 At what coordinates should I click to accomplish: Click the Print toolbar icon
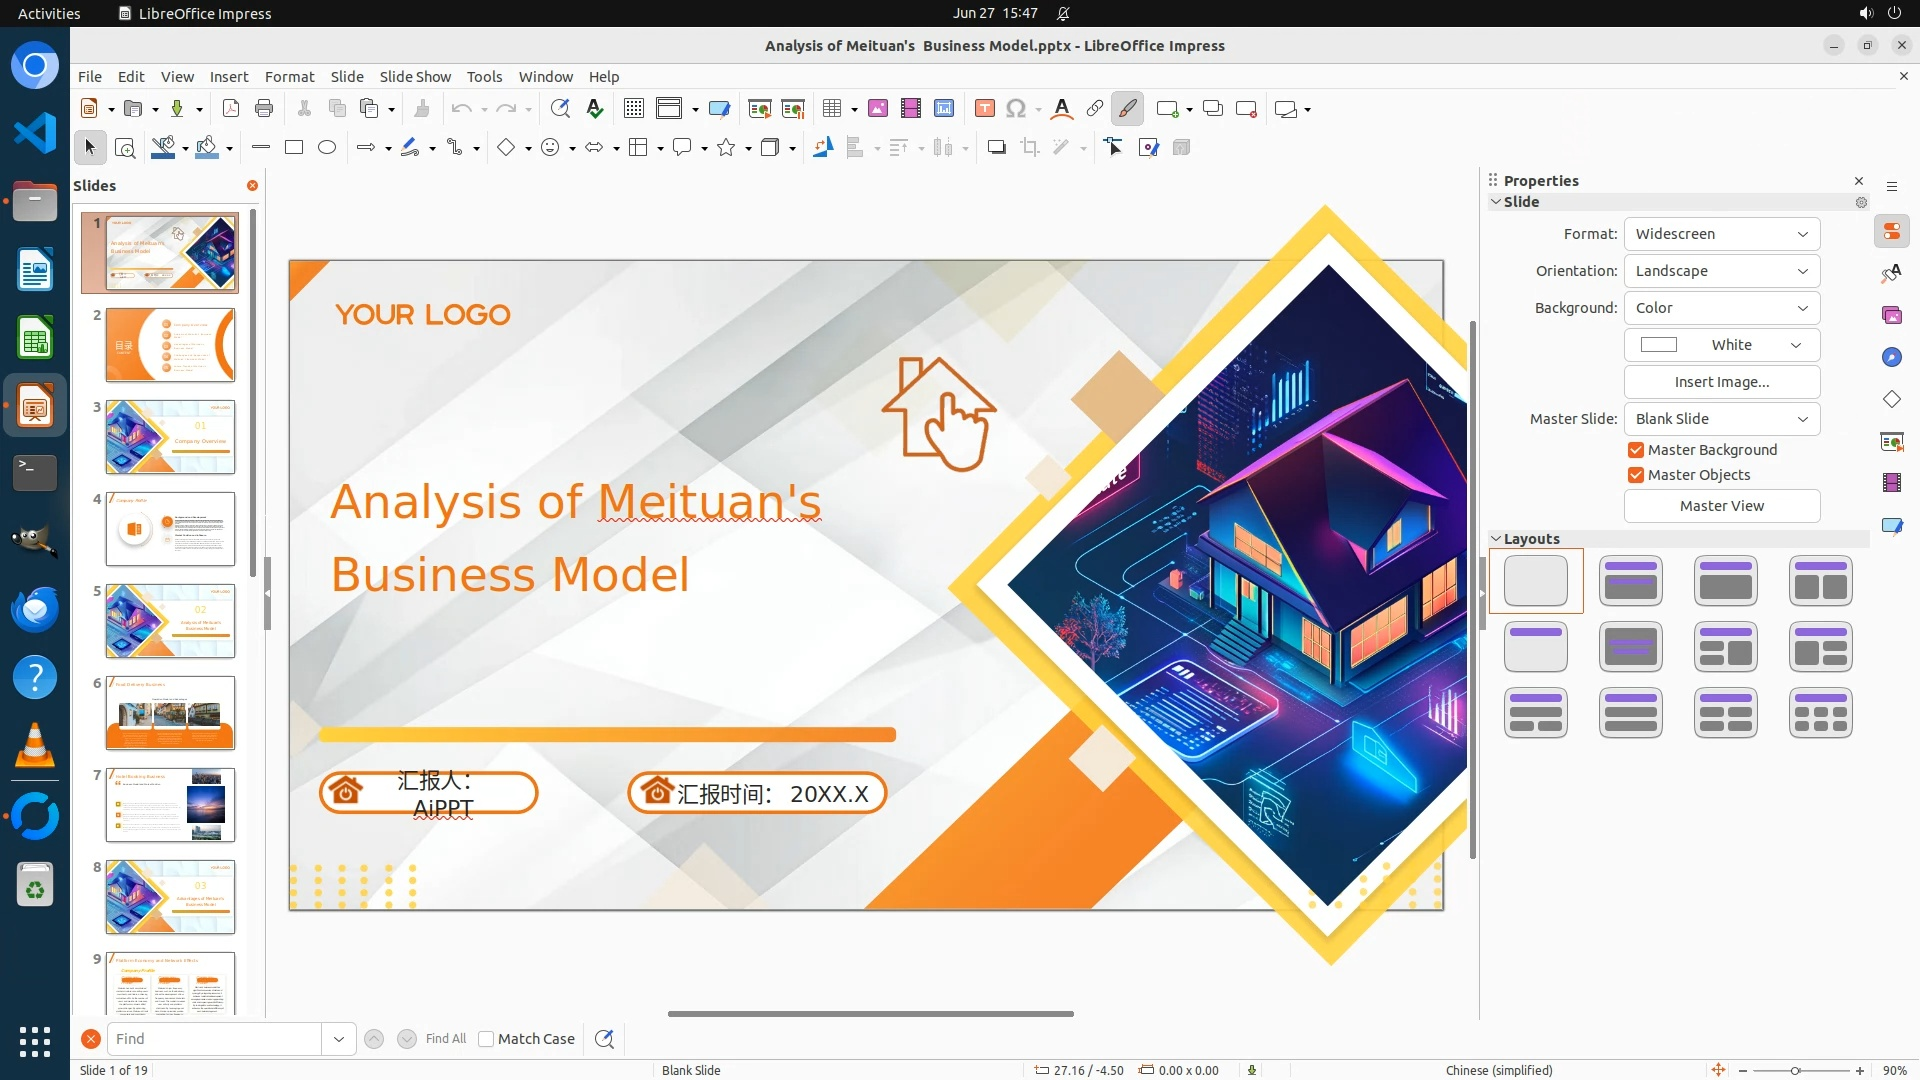(x=264, y=109)
